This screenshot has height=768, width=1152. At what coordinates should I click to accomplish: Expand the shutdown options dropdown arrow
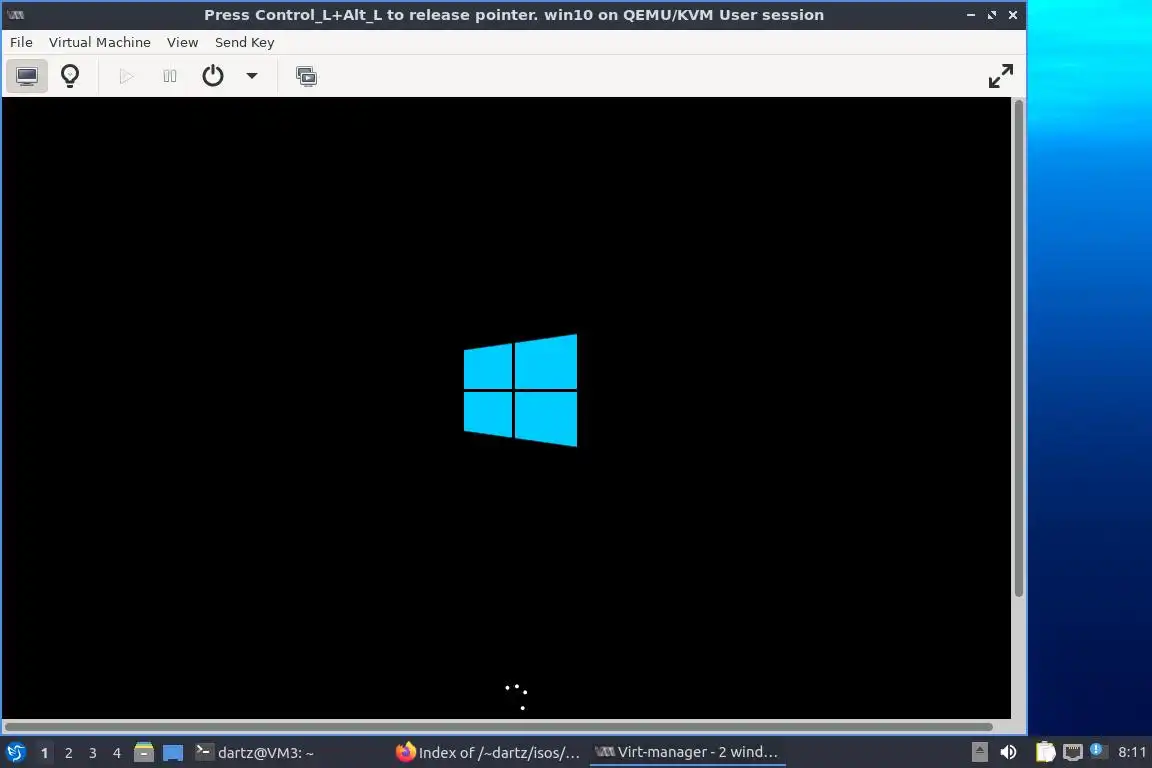pos(252,76)
